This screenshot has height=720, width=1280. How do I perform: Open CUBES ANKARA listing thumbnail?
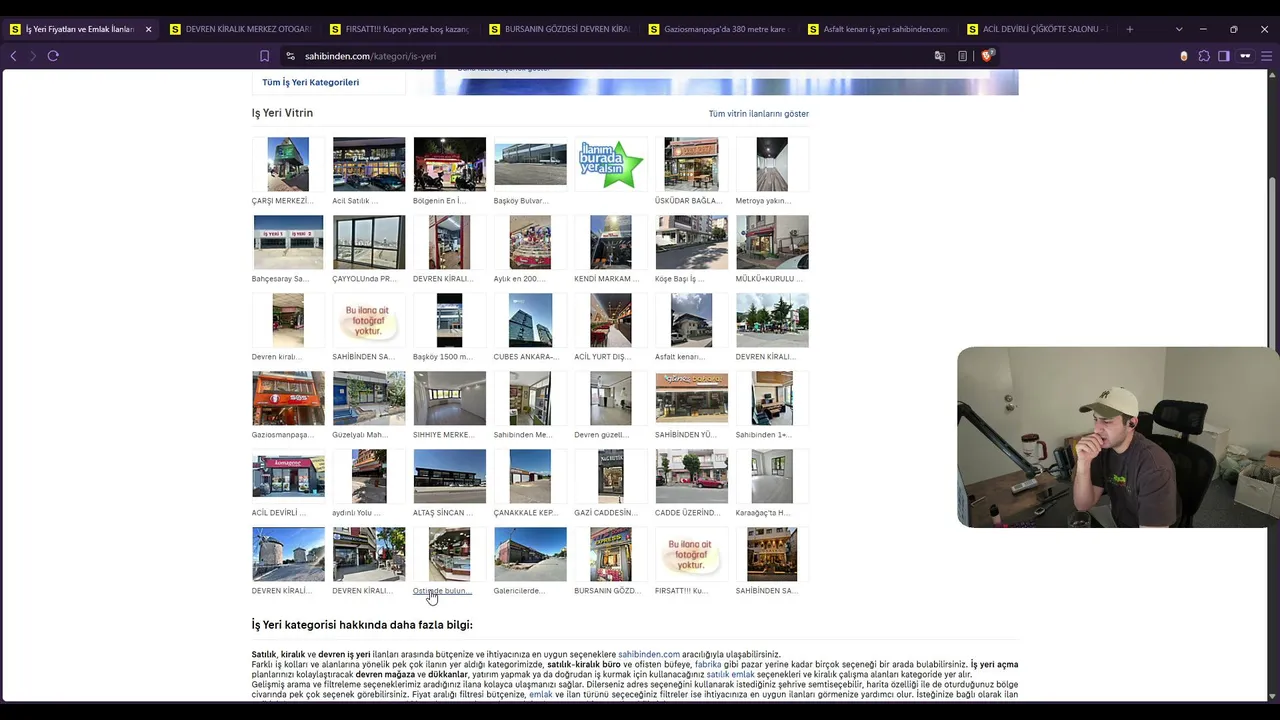[x=530, y=320]
